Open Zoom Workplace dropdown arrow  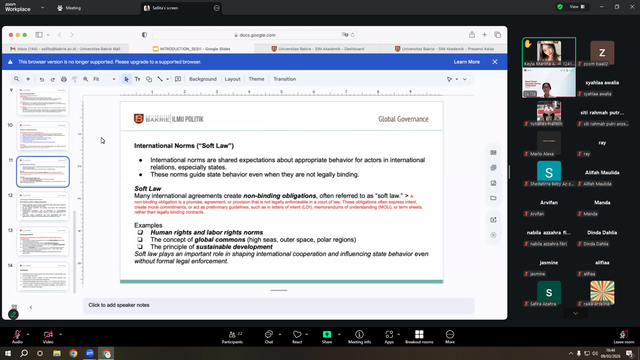tap(42, 7)
